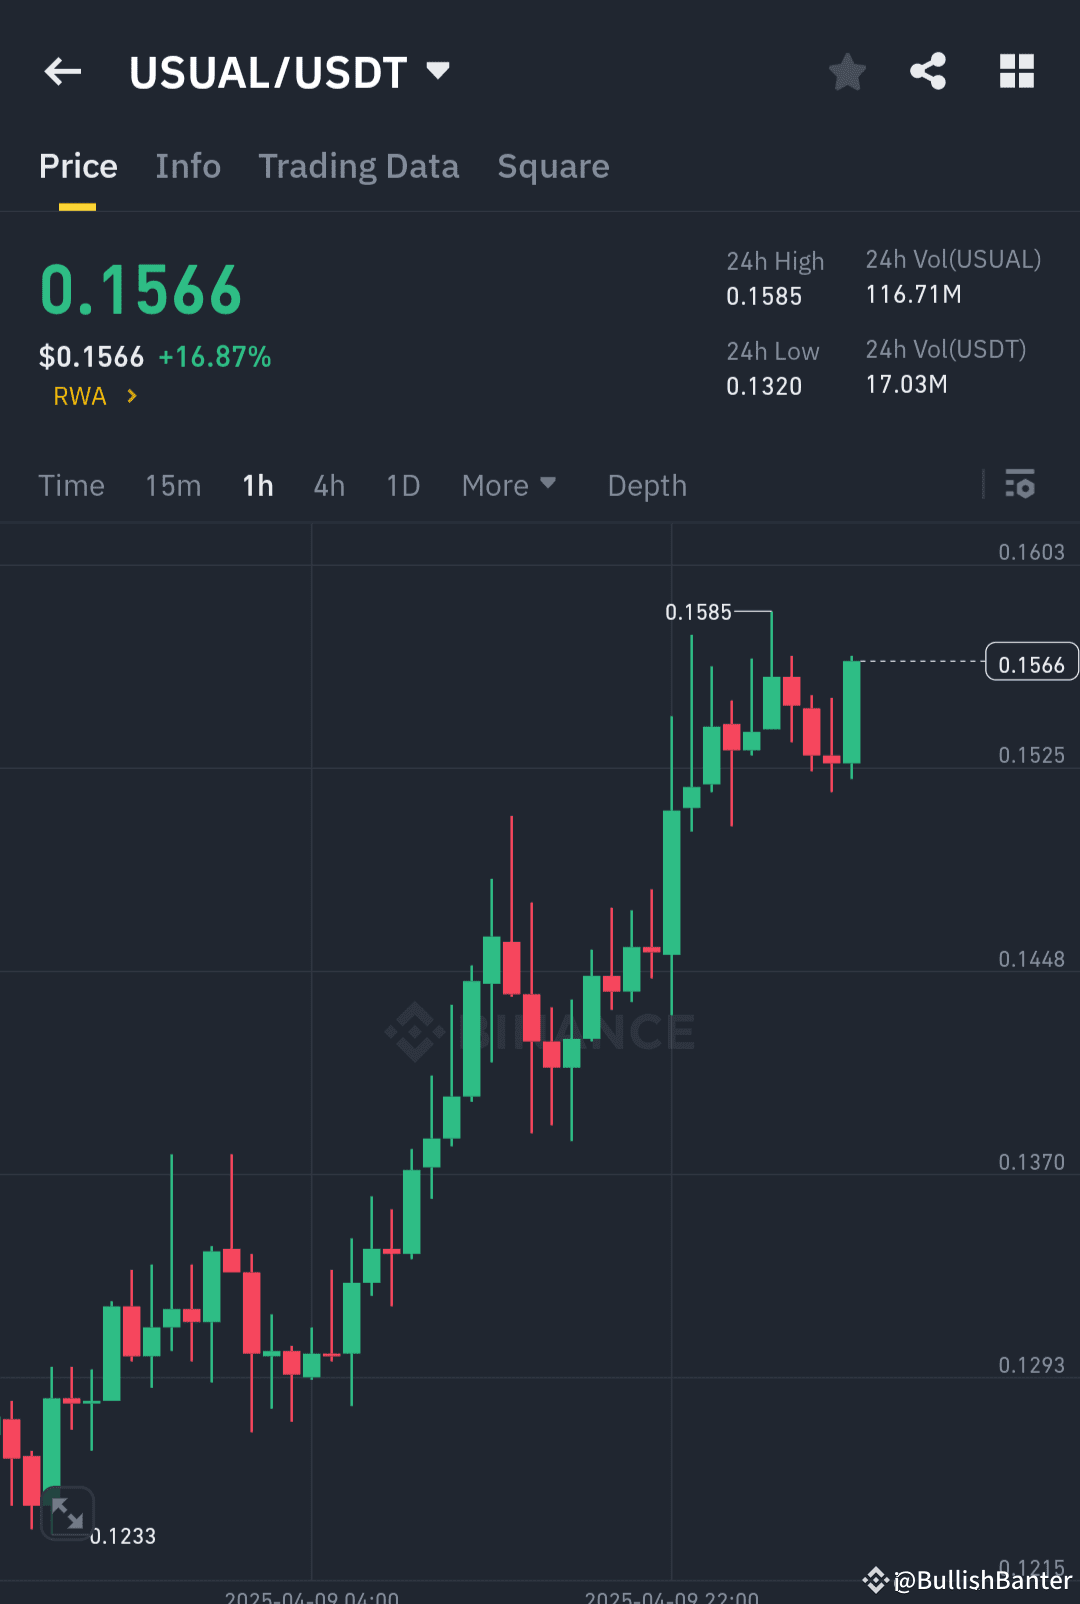
Task: Open the share options icon
Action: pos(928,71)
